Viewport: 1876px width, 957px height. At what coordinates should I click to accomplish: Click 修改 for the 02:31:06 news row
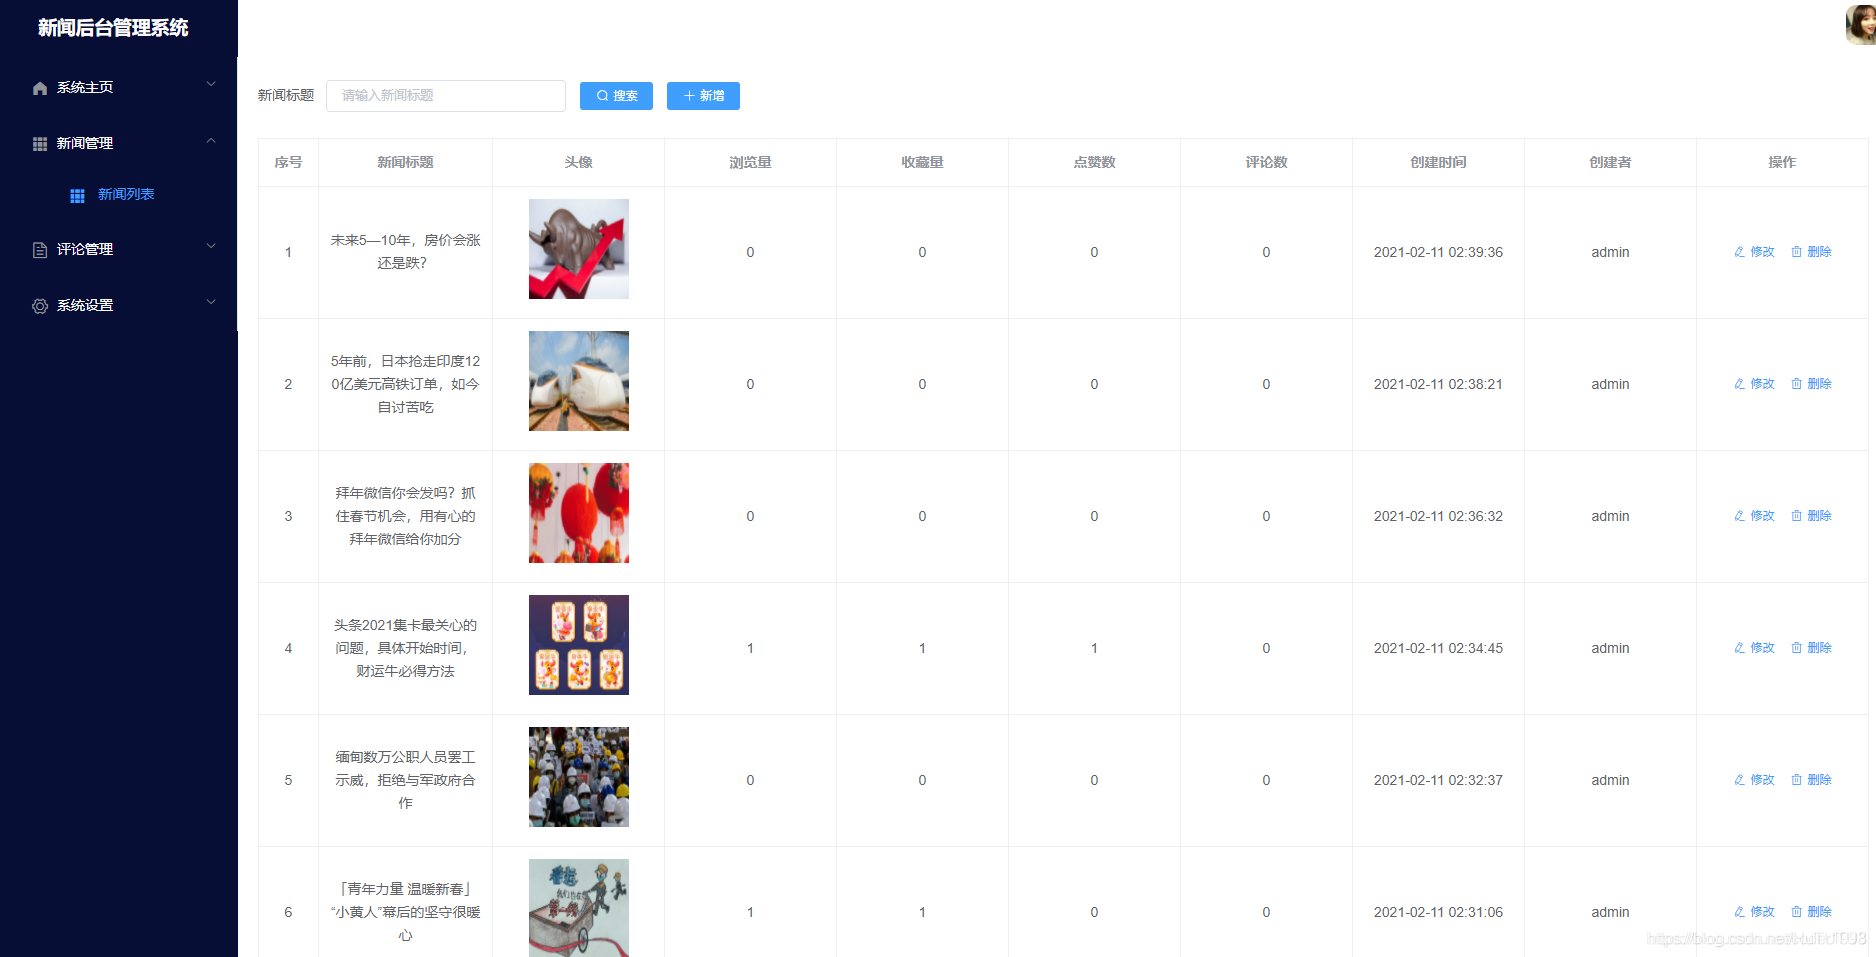pos(1754,912)
